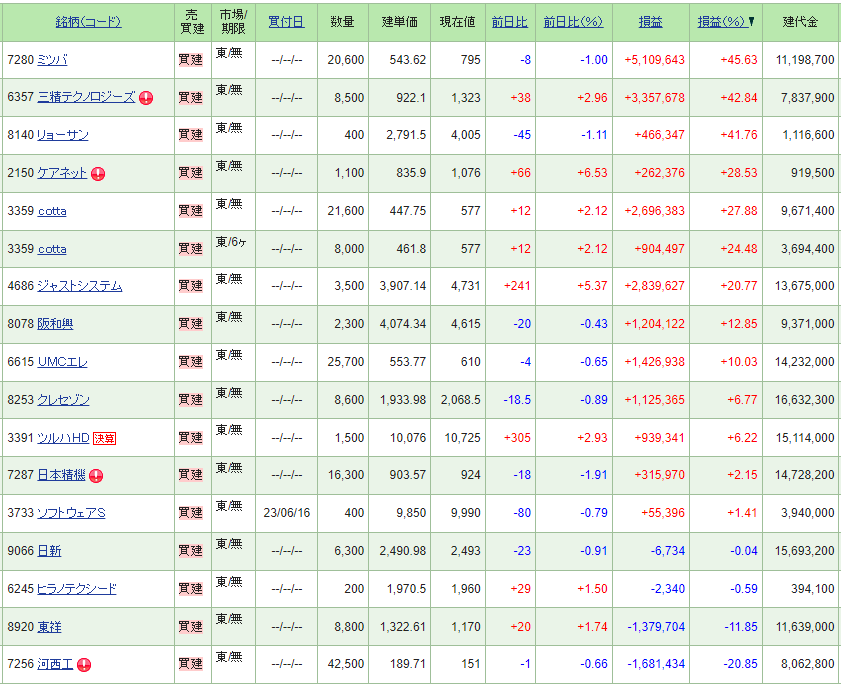Image resolution: width=841 pixels, height=687 pixels.
Task: Click the 建代金 column header
Action: point(801,22)
